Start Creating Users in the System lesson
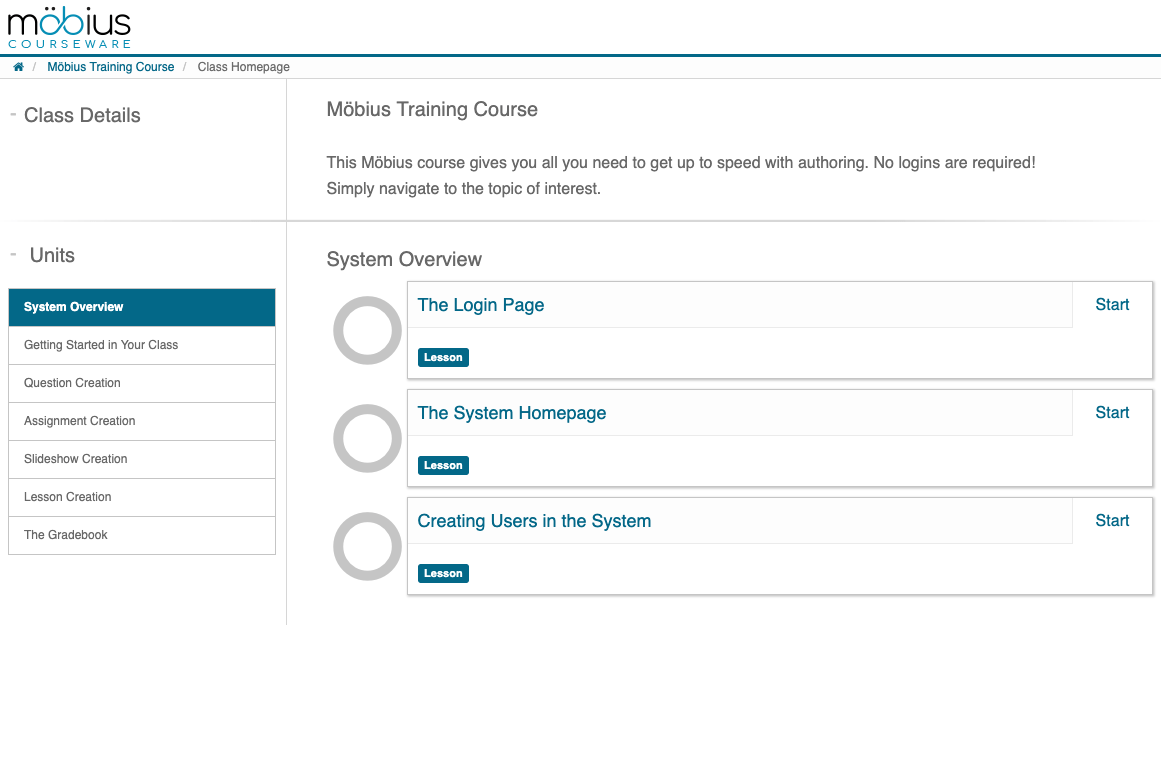This screenshot has height=757, width=1161. click(1112, 521)
